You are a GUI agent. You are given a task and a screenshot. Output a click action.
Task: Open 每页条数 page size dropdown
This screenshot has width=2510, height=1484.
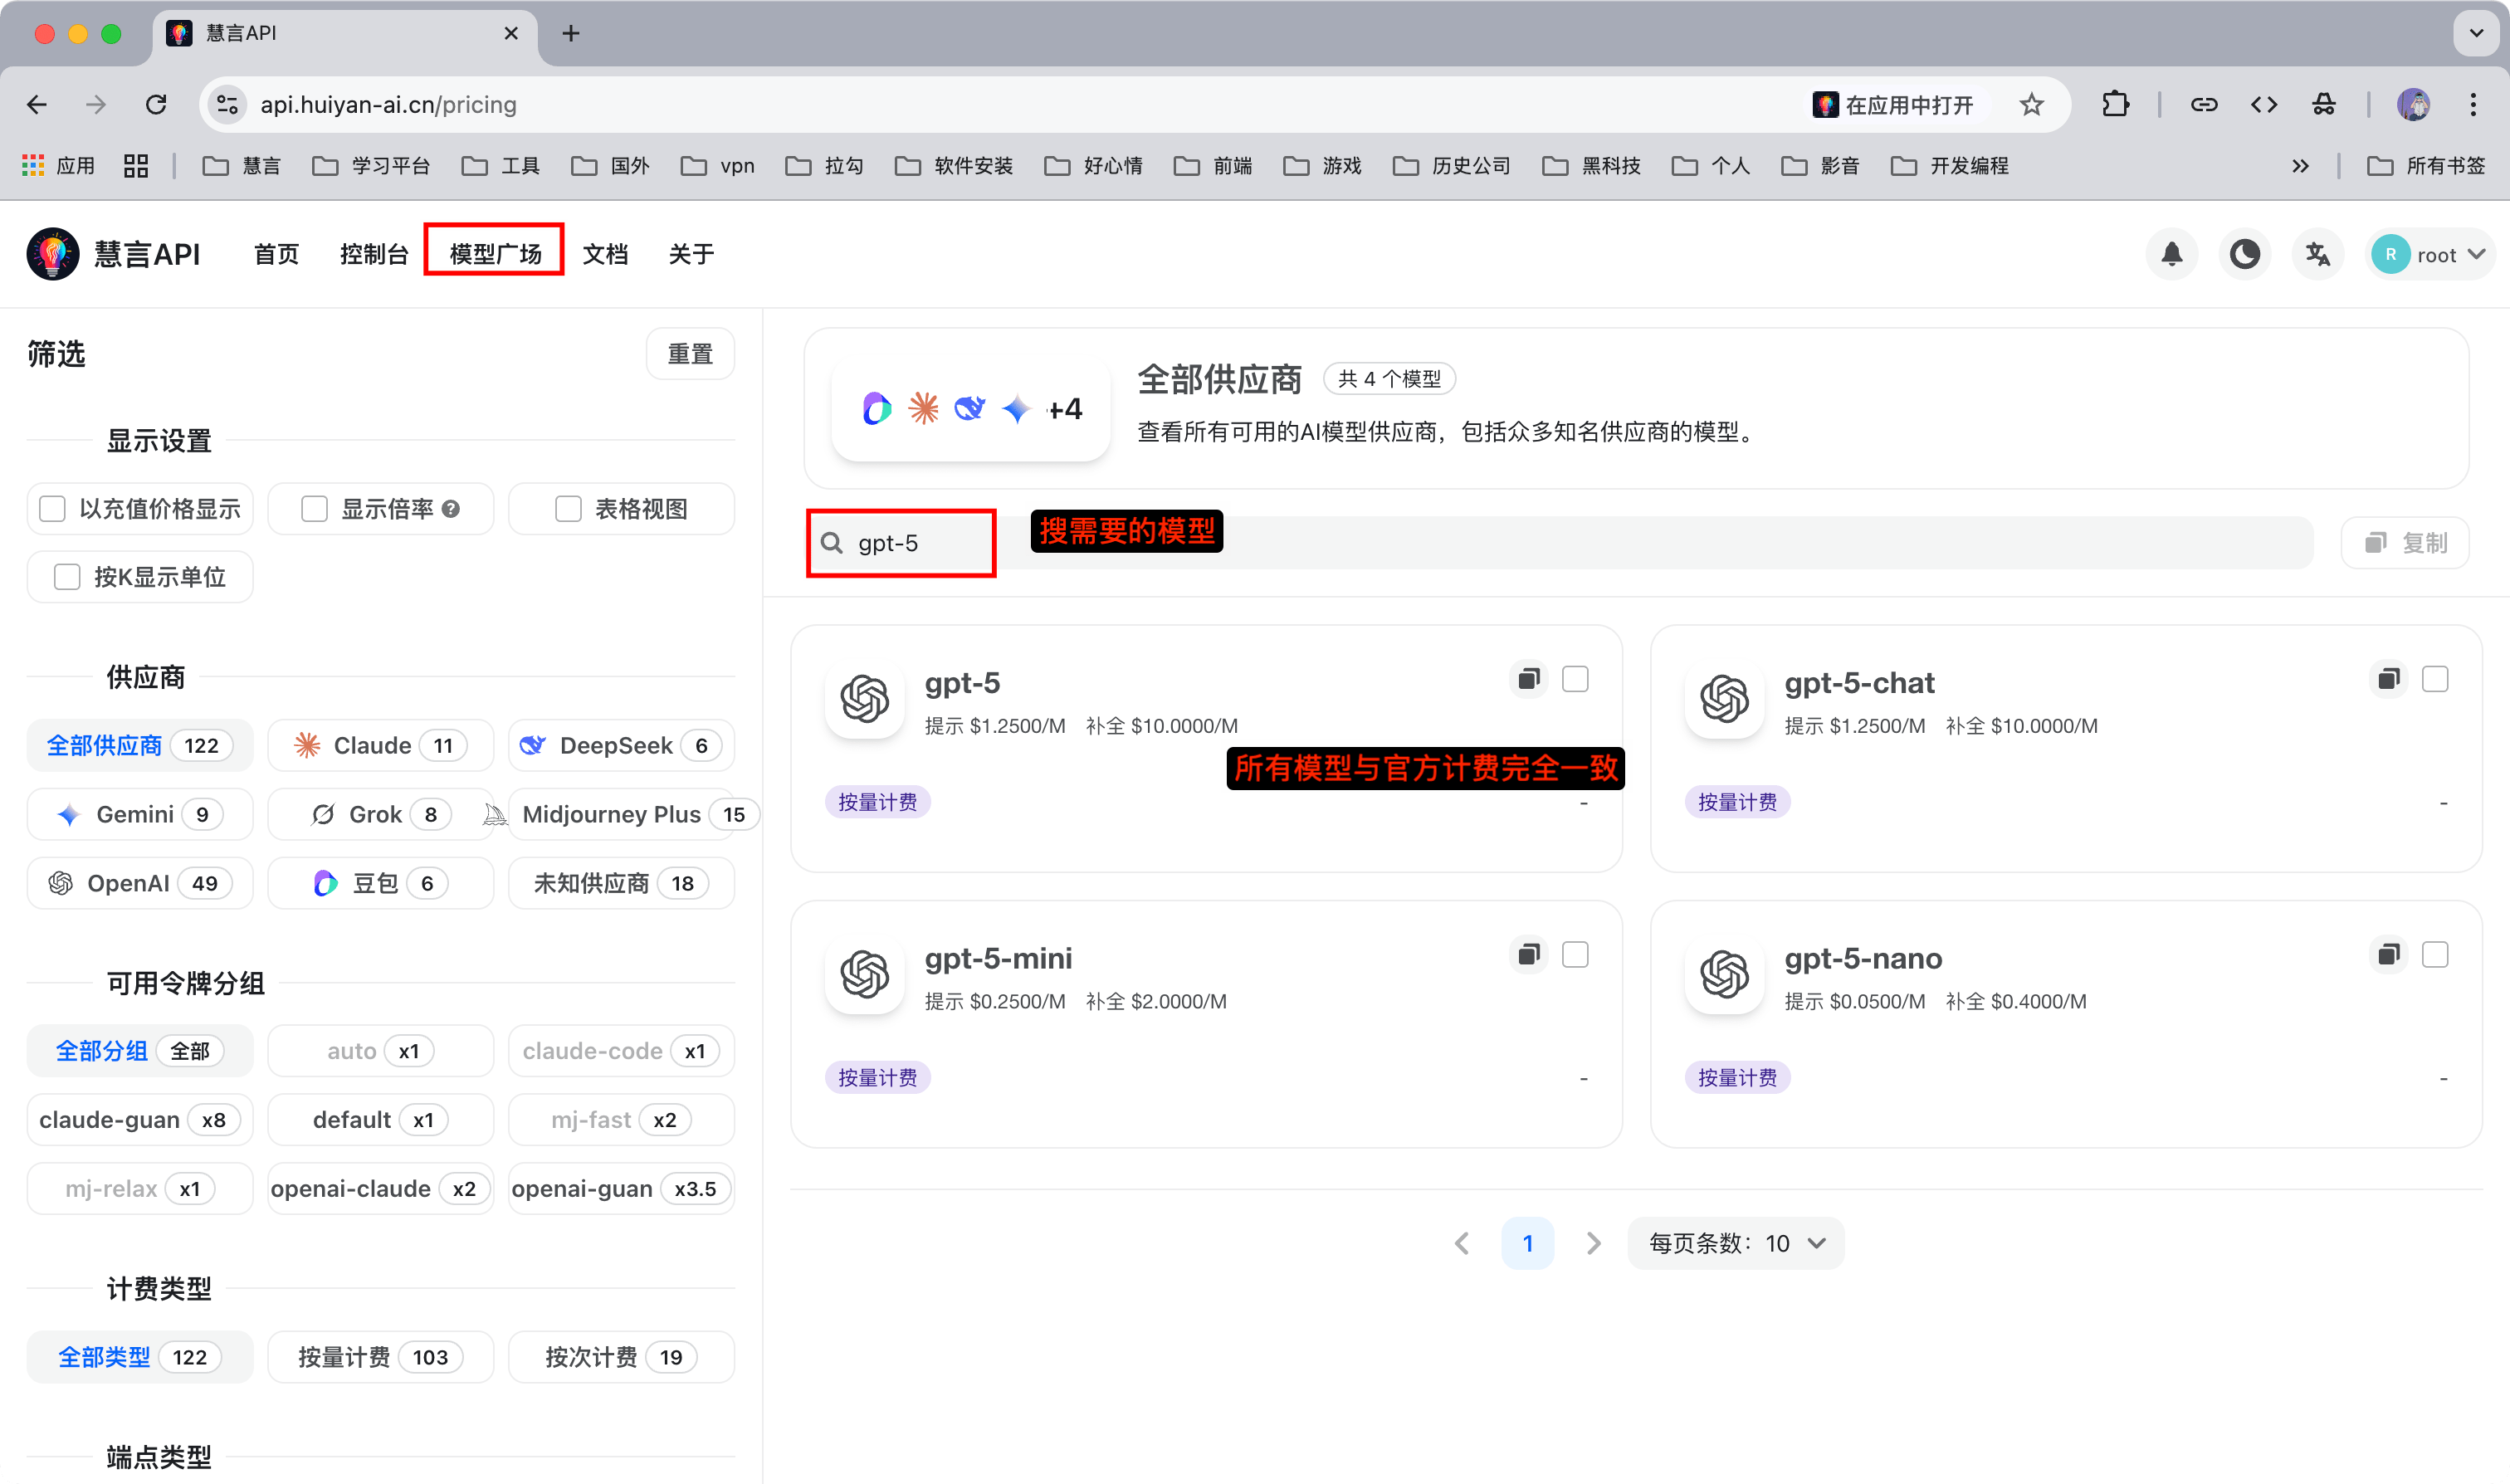point(1736,1243)
